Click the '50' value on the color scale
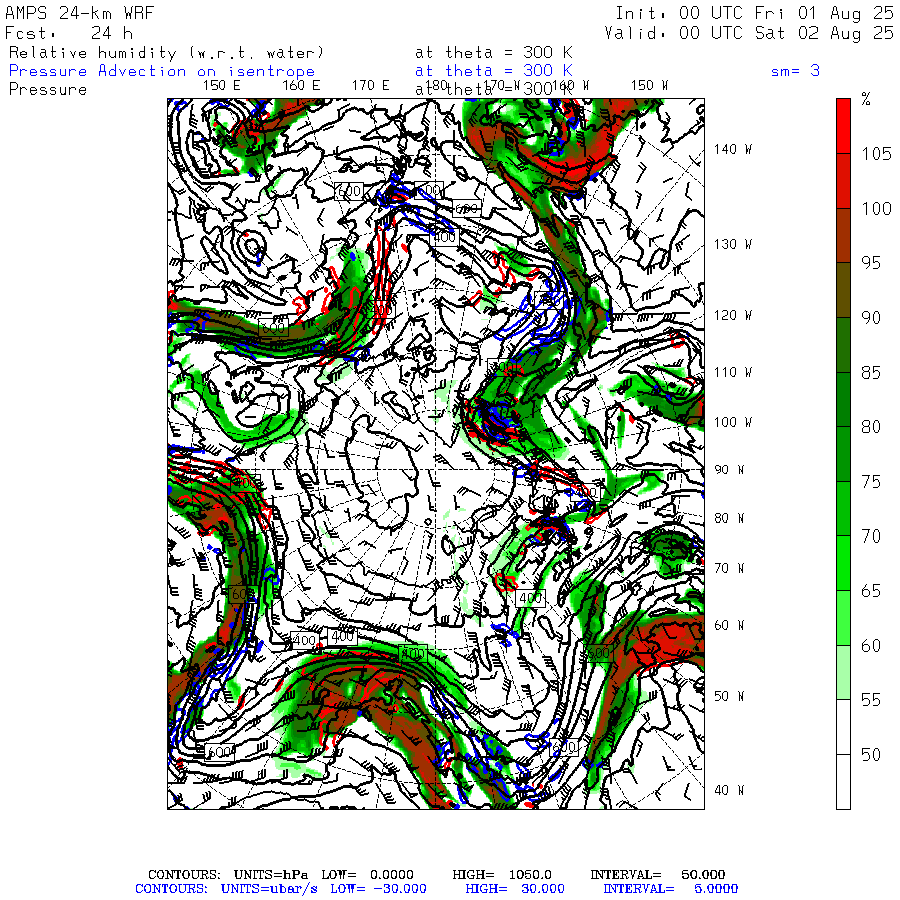 click(871, 755)
